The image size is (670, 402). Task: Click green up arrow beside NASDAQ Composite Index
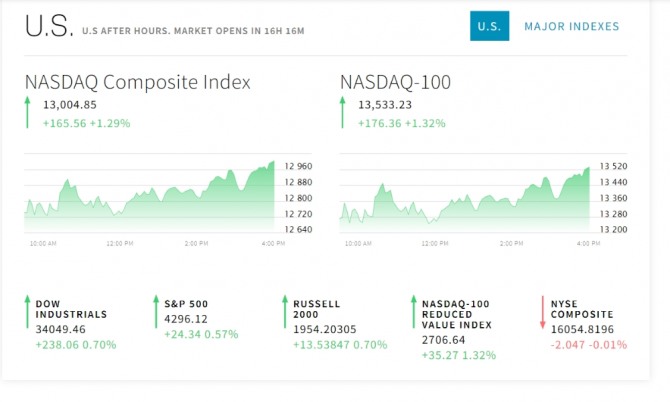(28, 113)
